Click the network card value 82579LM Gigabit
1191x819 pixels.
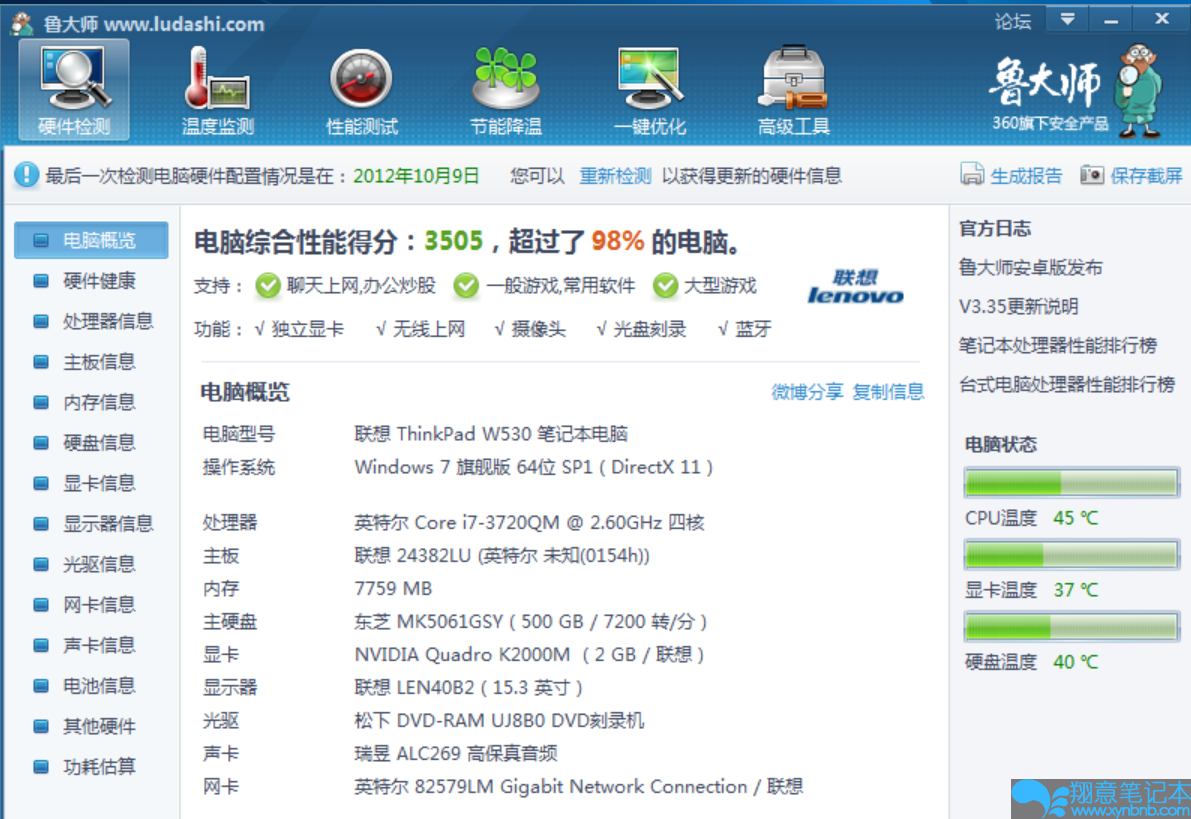coord(579,787)
